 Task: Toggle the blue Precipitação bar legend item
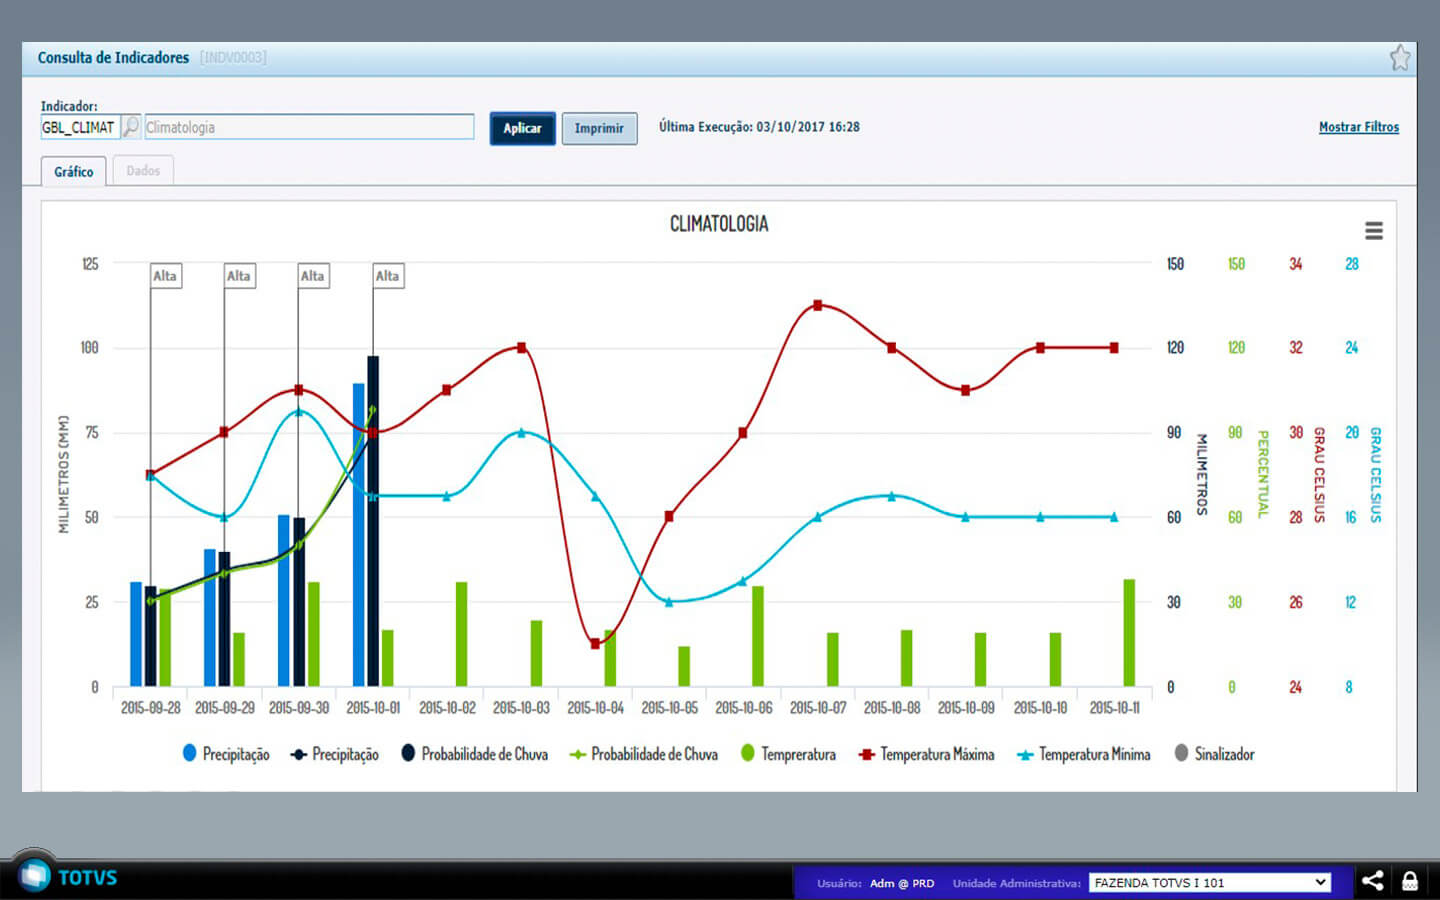pyautogui.click(x=226, y=754)
